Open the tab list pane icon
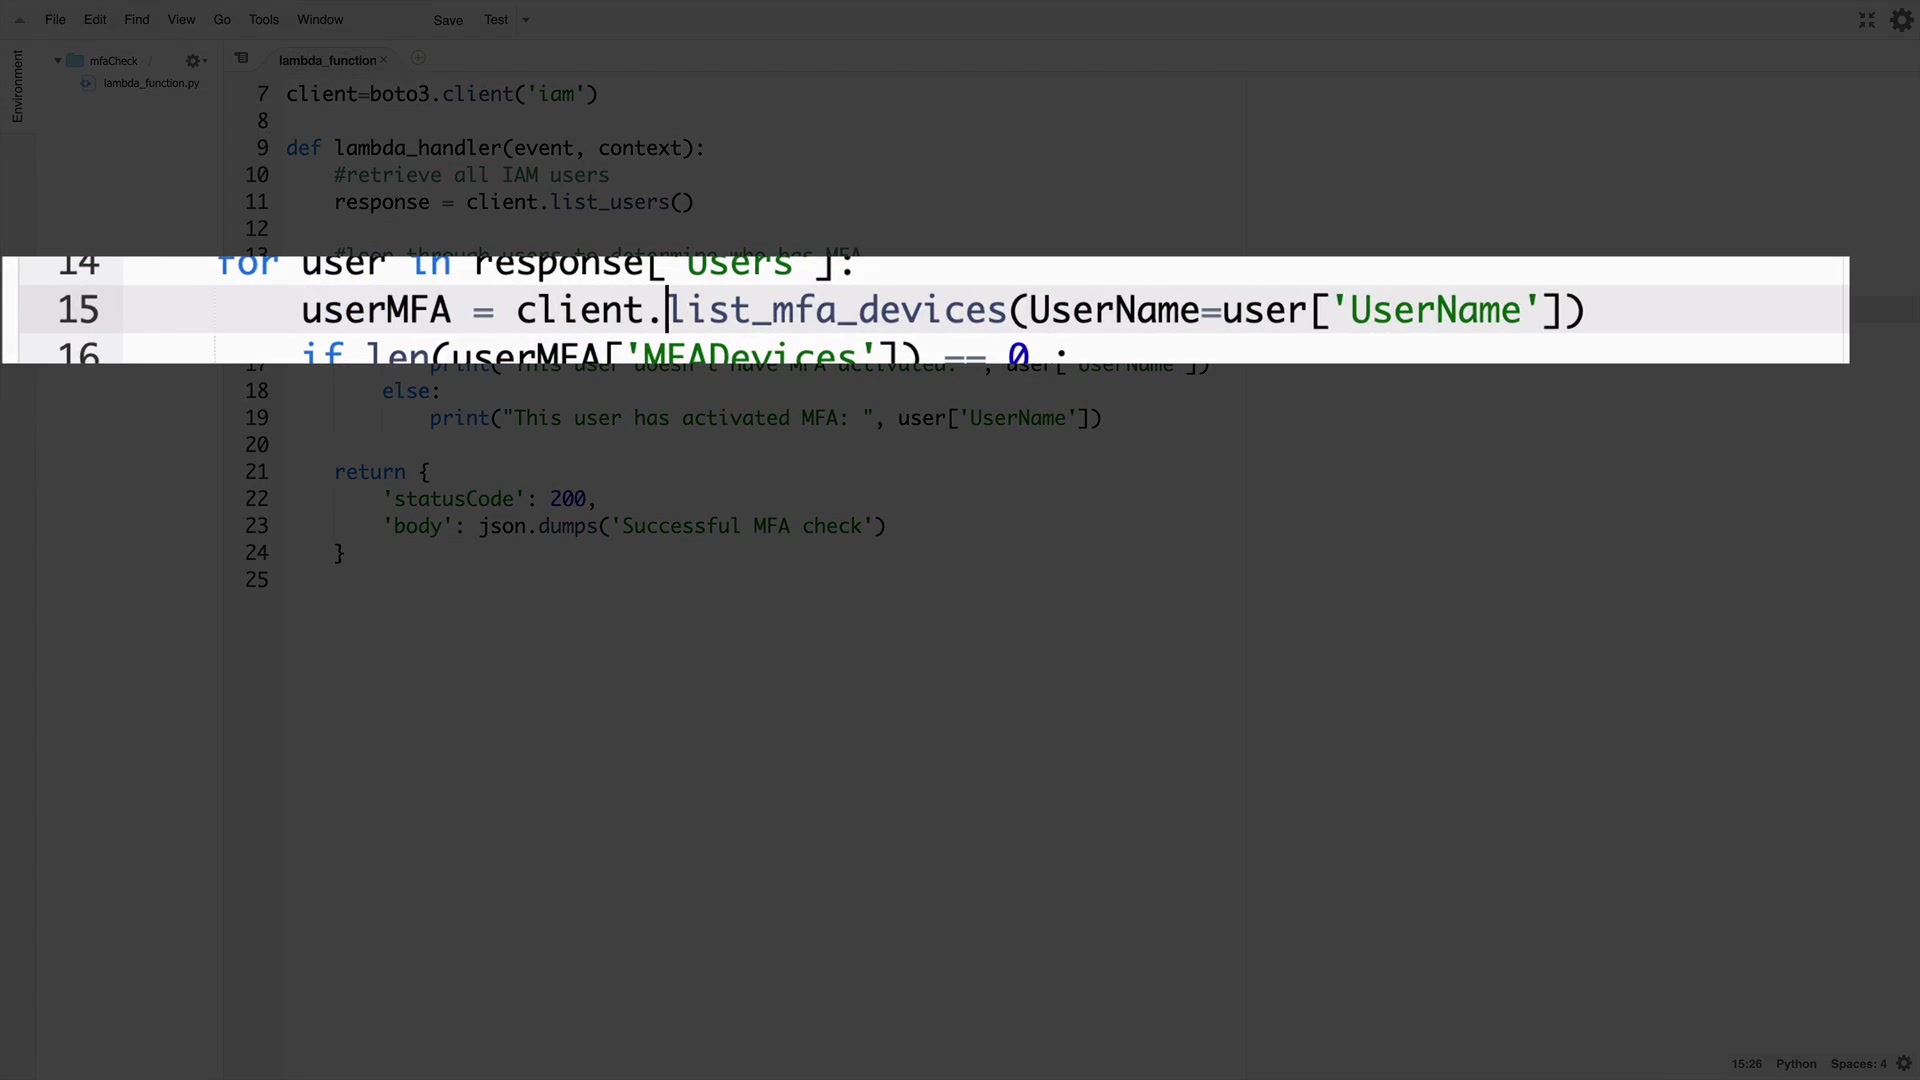Viewport: 1920px width, 1080px height. click(241, 58)
